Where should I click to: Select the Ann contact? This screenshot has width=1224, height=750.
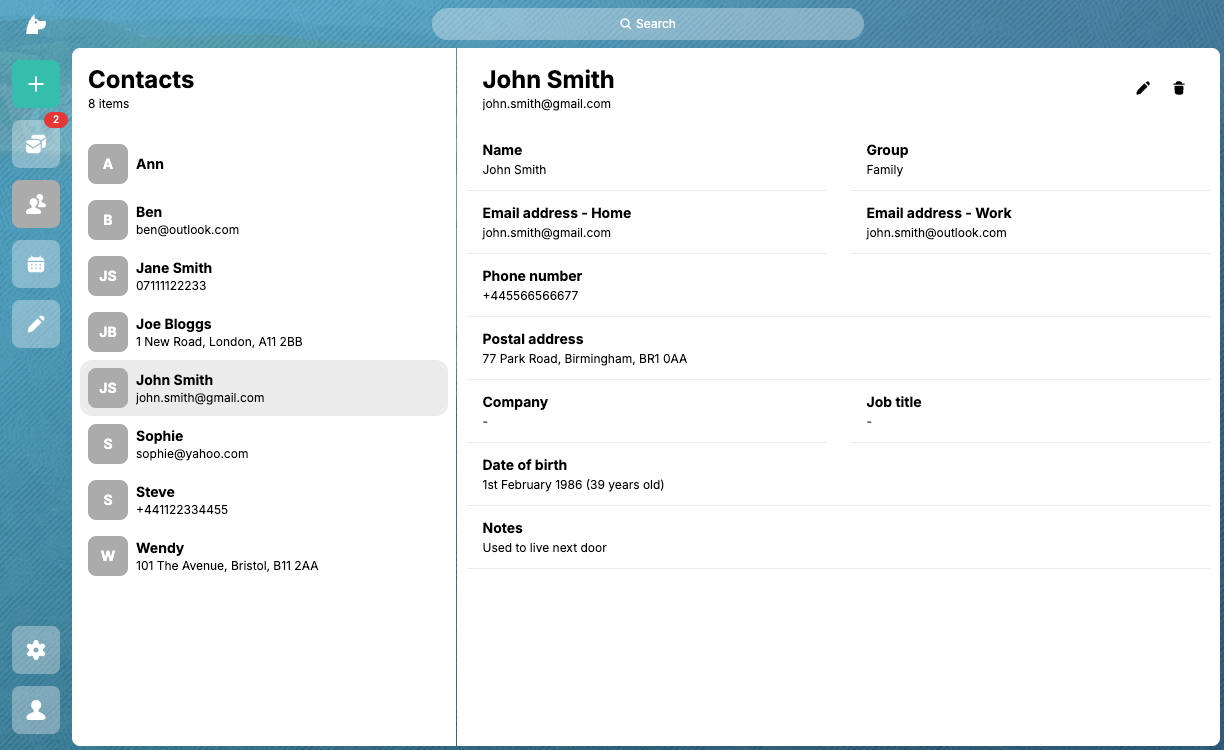[264, 164]
